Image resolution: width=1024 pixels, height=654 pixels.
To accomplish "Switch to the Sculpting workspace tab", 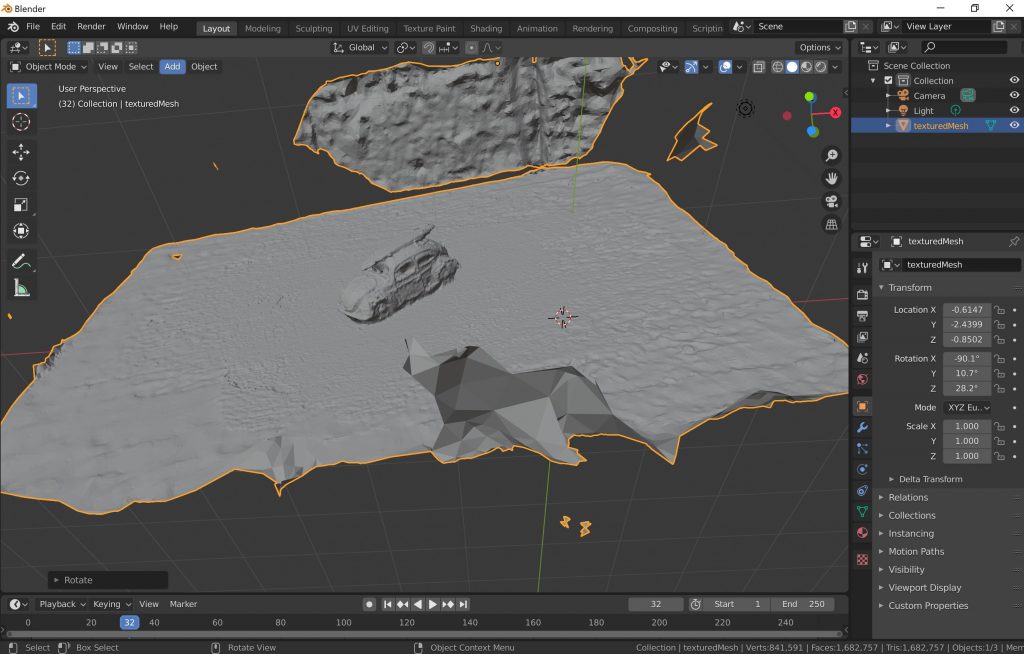I will click(313, 28).
